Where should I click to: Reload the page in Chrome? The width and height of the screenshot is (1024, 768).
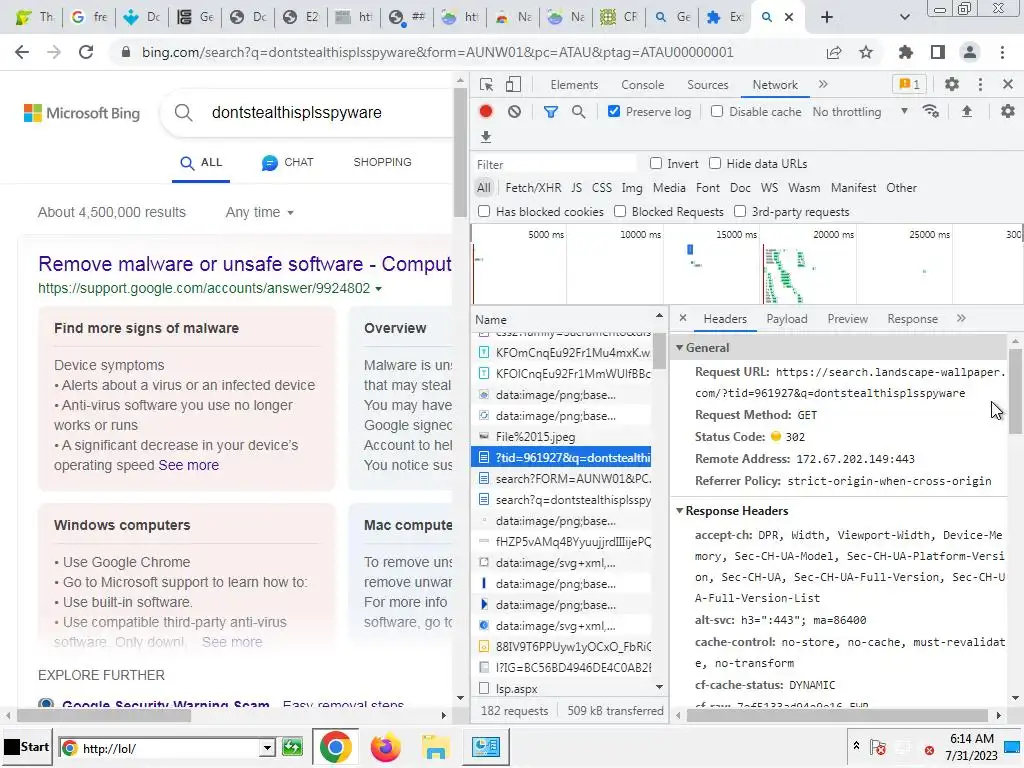86,52
